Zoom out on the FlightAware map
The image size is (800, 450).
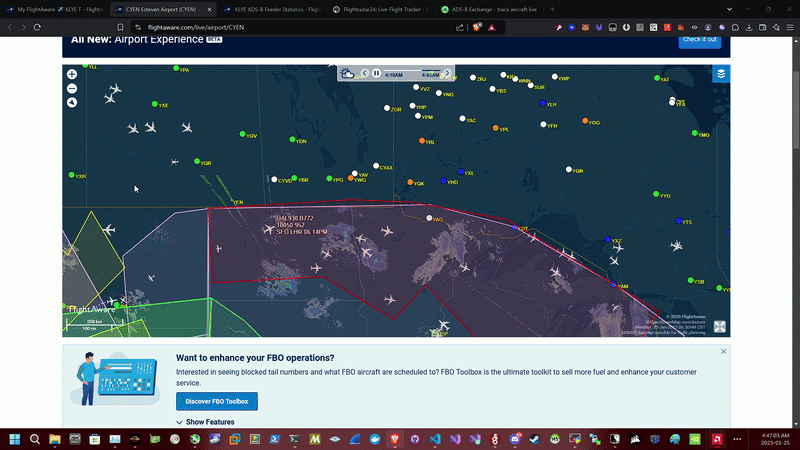point(72,89)
